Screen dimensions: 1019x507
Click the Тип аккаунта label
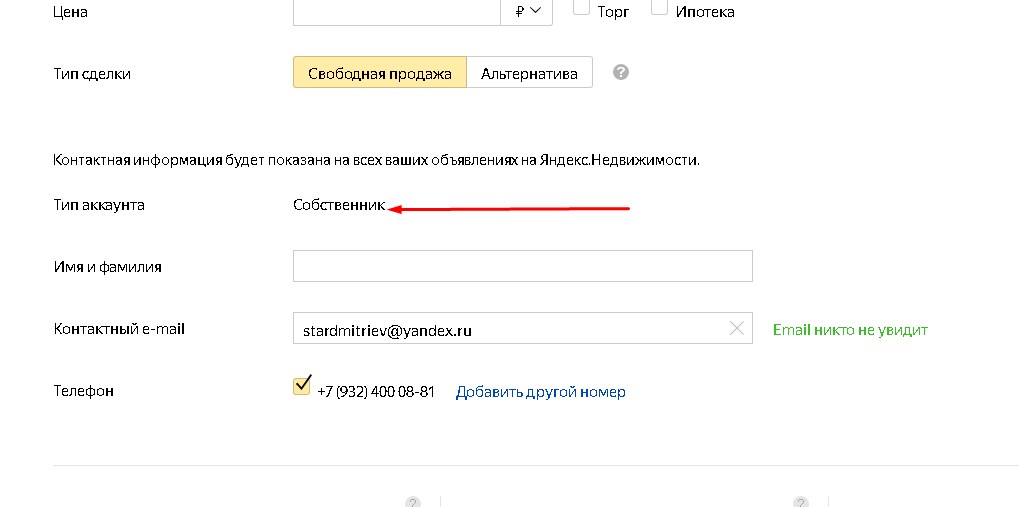tap(99, 205)
